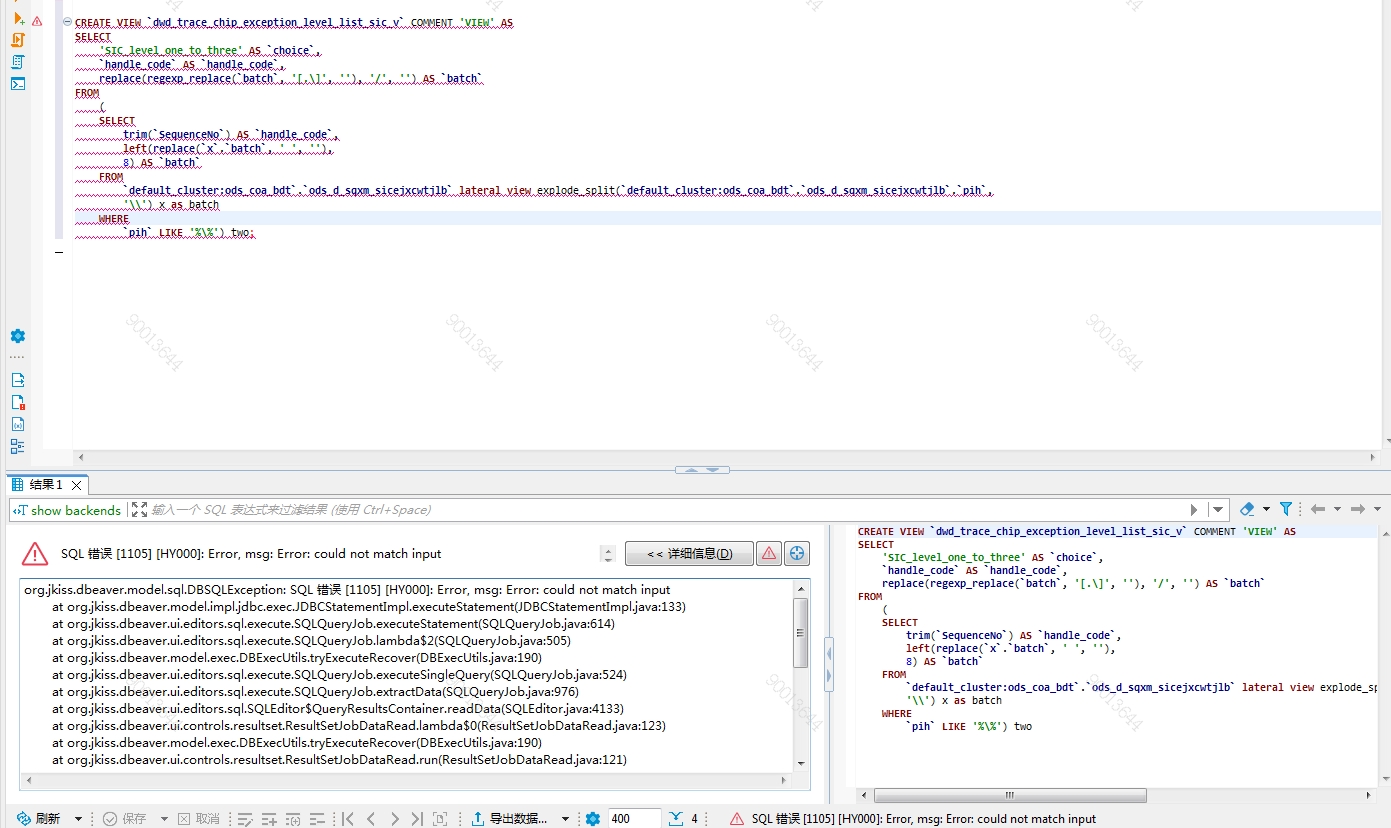The width and height of the screenshot is (1391, 828).
Task: Click the edit cell row icon
Action: click(245, 818)
